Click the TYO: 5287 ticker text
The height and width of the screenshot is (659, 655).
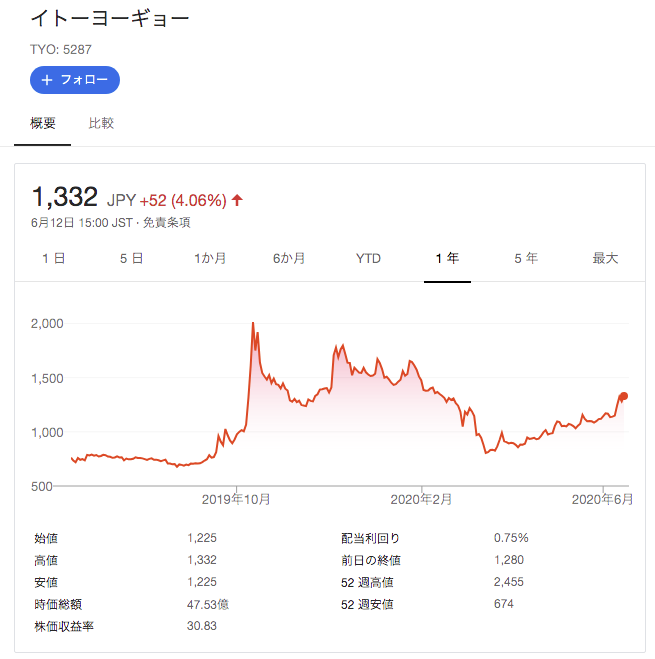[61, 50]
